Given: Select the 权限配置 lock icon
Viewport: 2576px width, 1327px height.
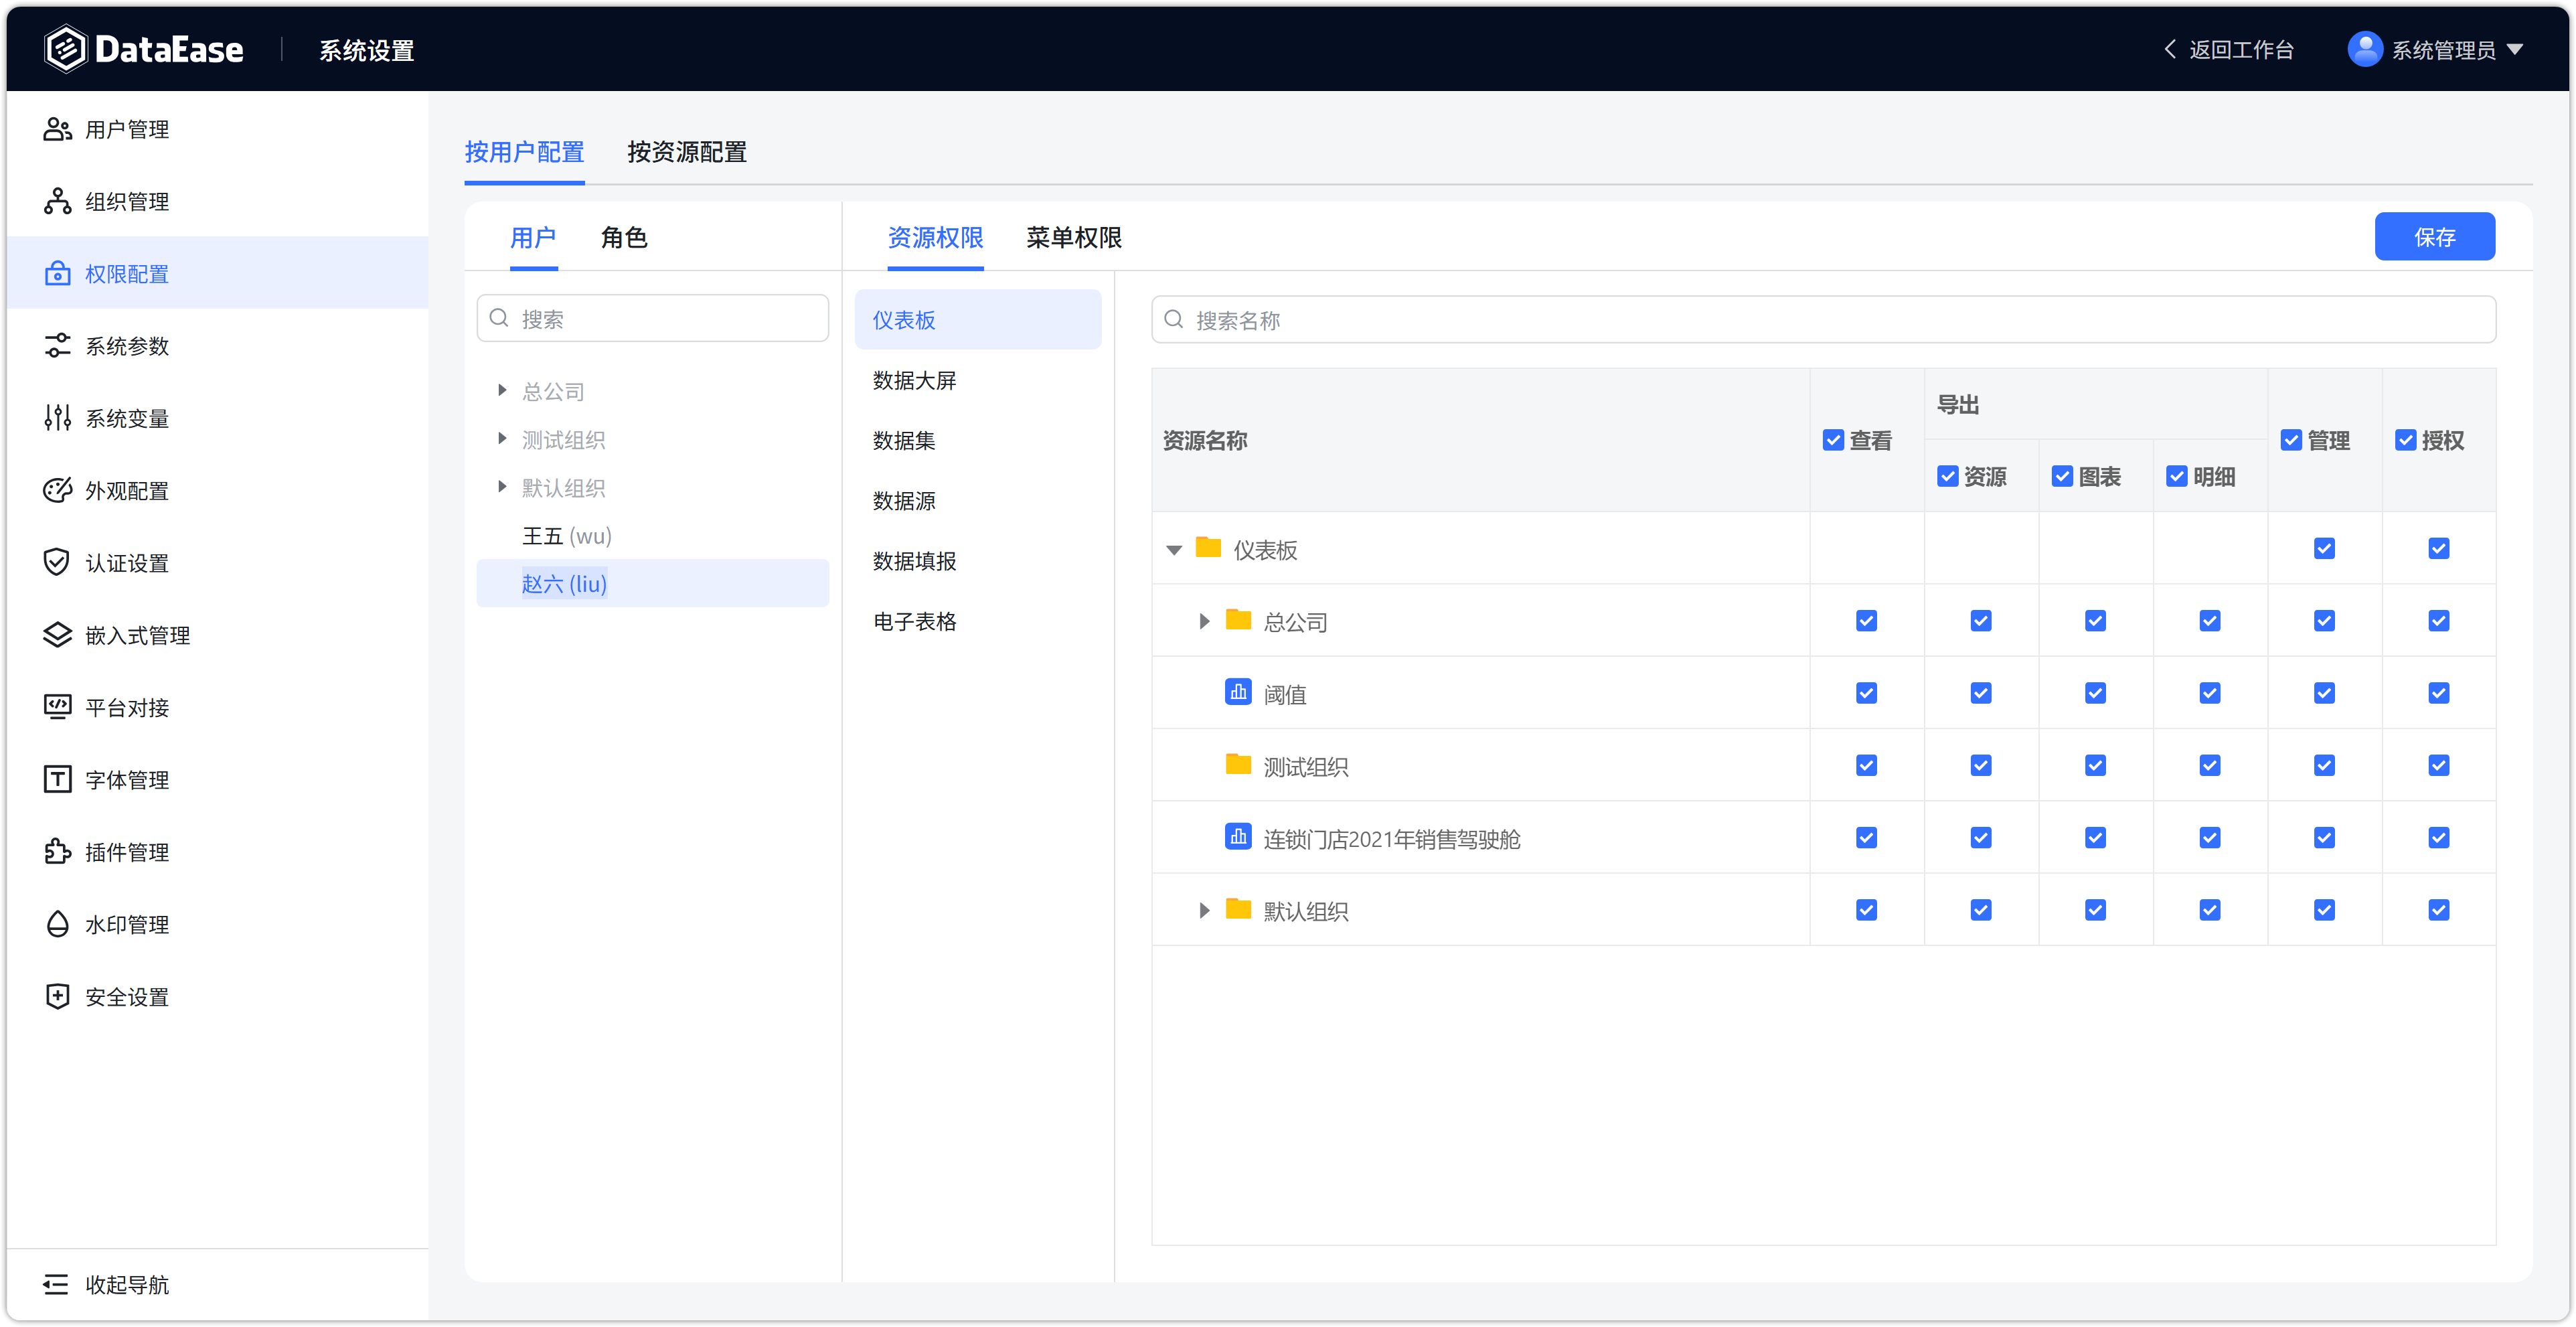Looking at the screenshot, I should click(x=57, y=273).
